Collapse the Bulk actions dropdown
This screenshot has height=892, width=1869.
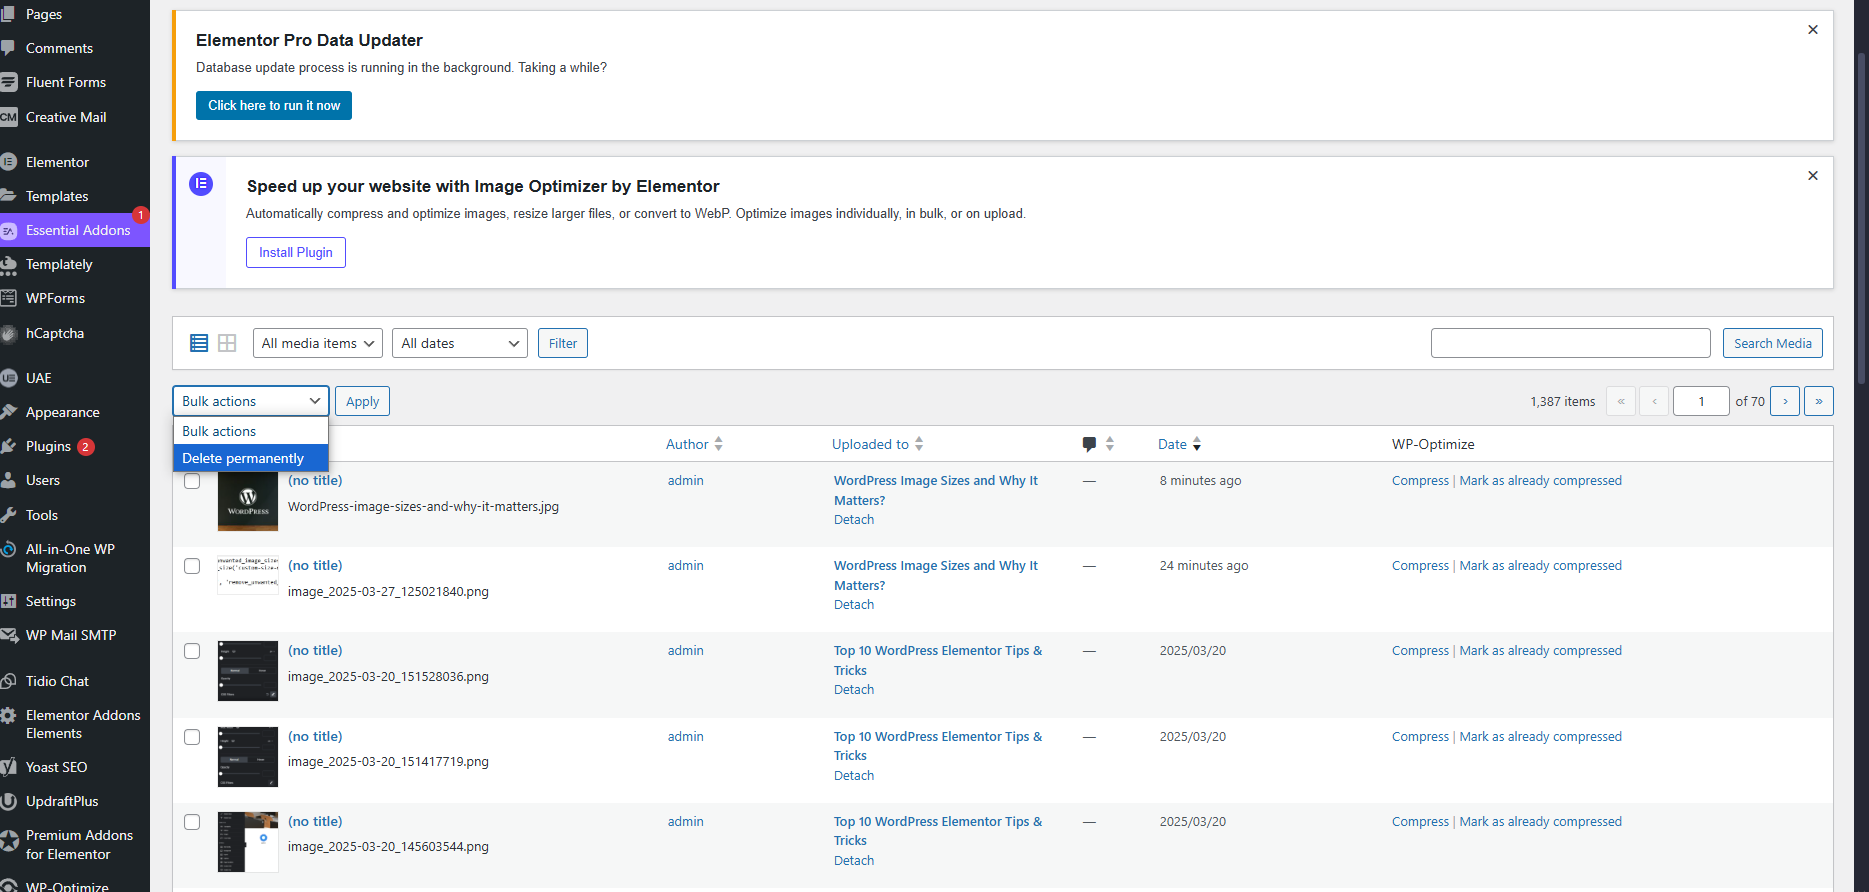tap(251, 401)
